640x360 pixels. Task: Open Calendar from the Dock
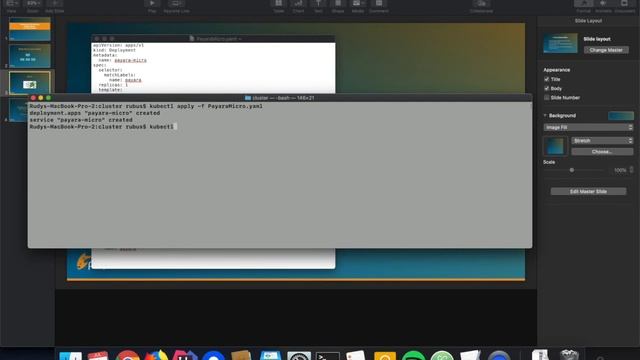98,356
